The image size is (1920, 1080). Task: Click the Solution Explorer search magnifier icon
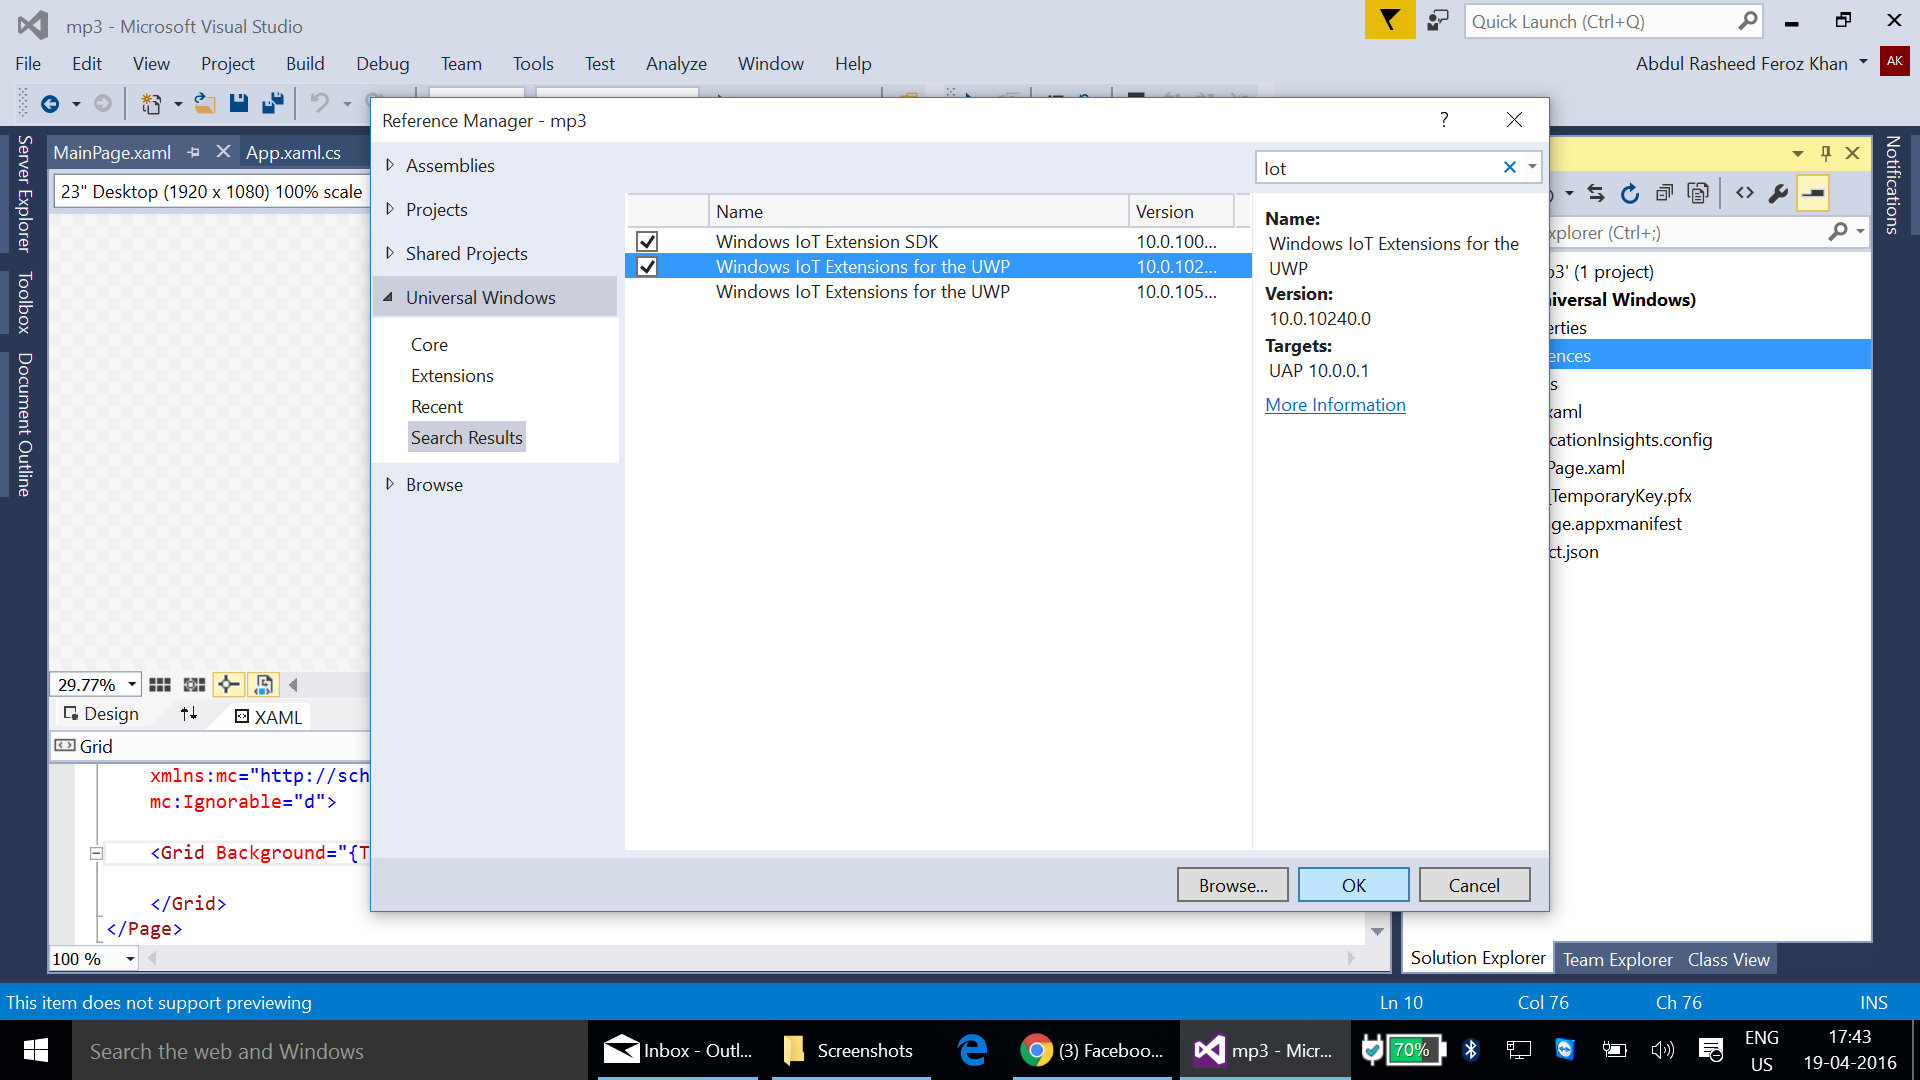[1838, 232]
